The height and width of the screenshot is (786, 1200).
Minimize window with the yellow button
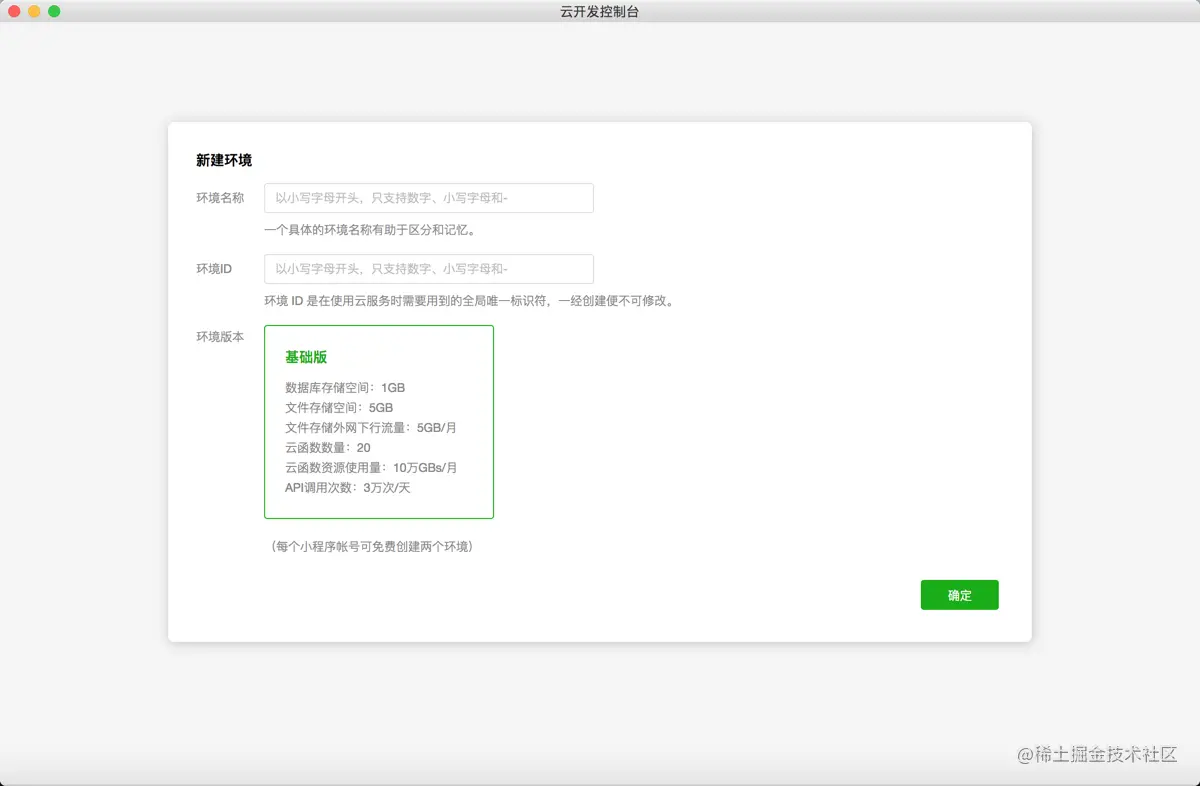(34, 11)
